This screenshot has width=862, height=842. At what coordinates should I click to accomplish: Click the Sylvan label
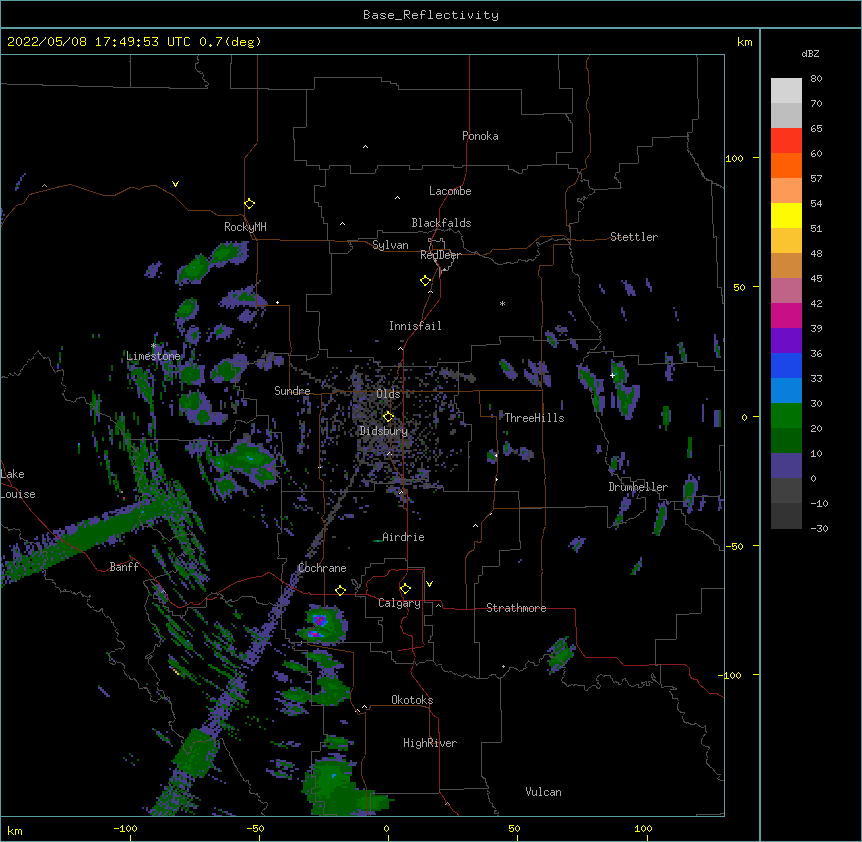tap(390, 245)
